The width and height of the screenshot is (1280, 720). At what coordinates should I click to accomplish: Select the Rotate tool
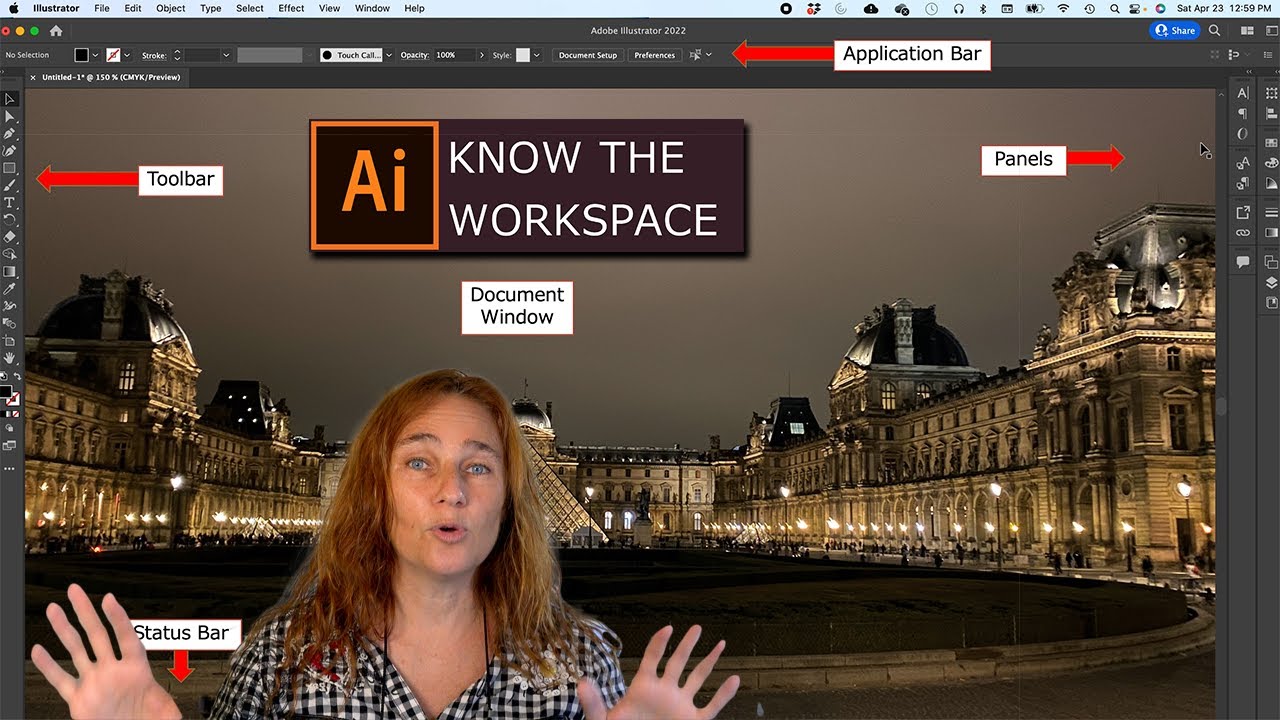[x=10, y=219]
